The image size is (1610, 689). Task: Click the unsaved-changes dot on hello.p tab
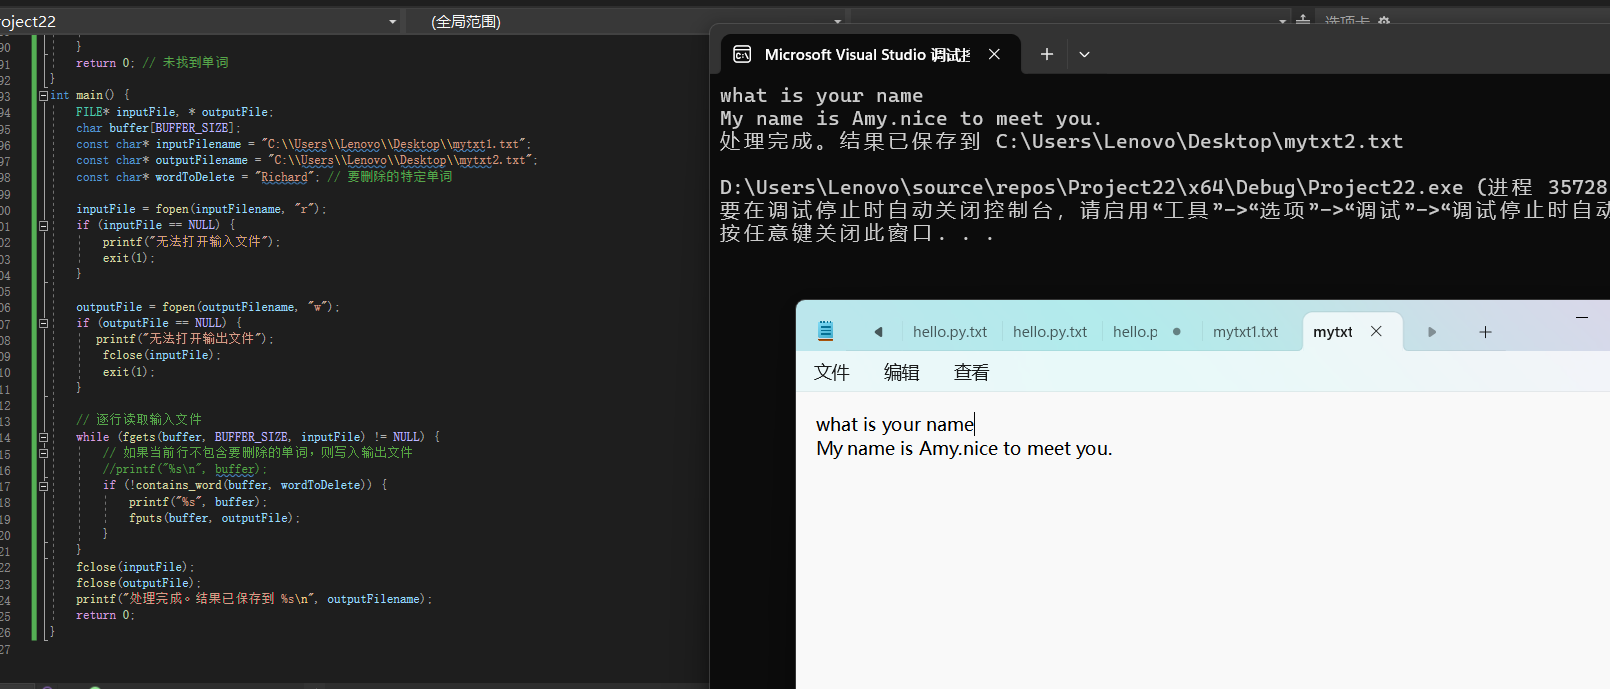(x=1176, y=332)
